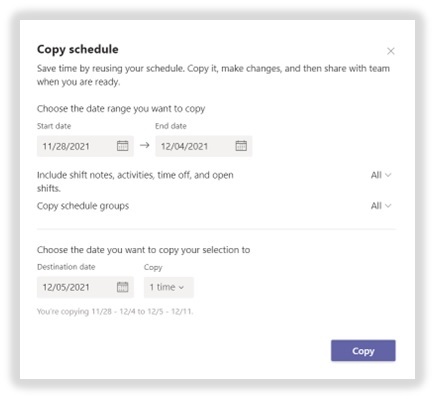Click the Save time by reusing description text
This screenshot has width=435, height=399.
click(213, 75)
